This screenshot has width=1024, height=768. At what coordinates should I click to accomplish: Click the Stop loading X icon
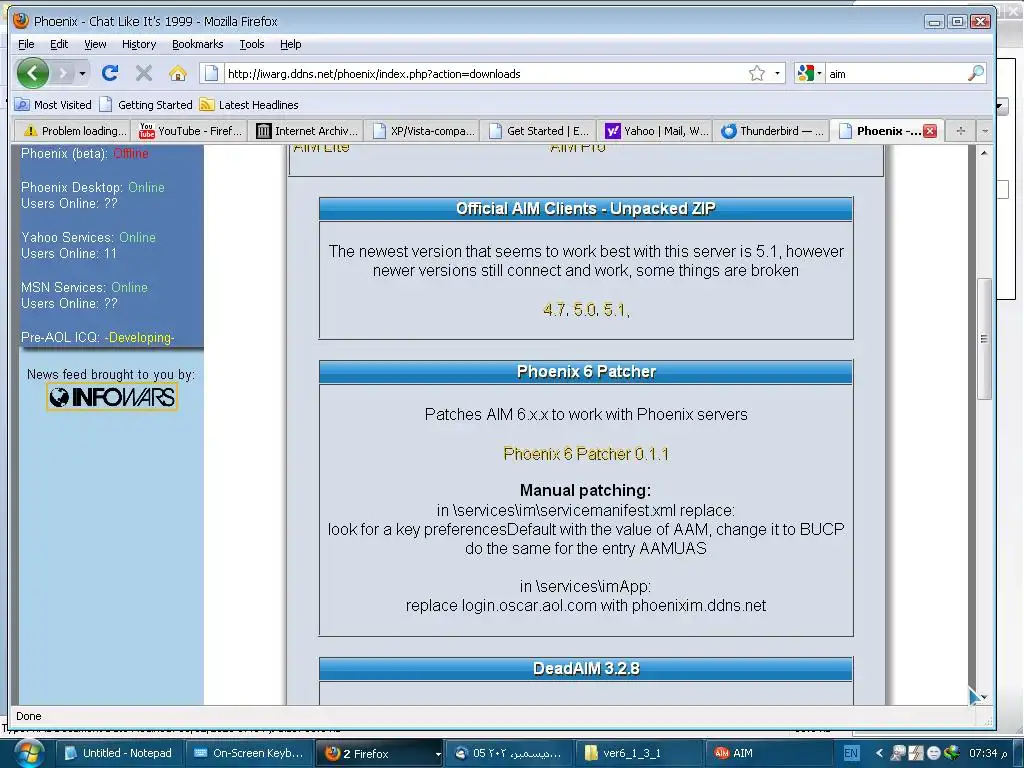pos(144,73)
